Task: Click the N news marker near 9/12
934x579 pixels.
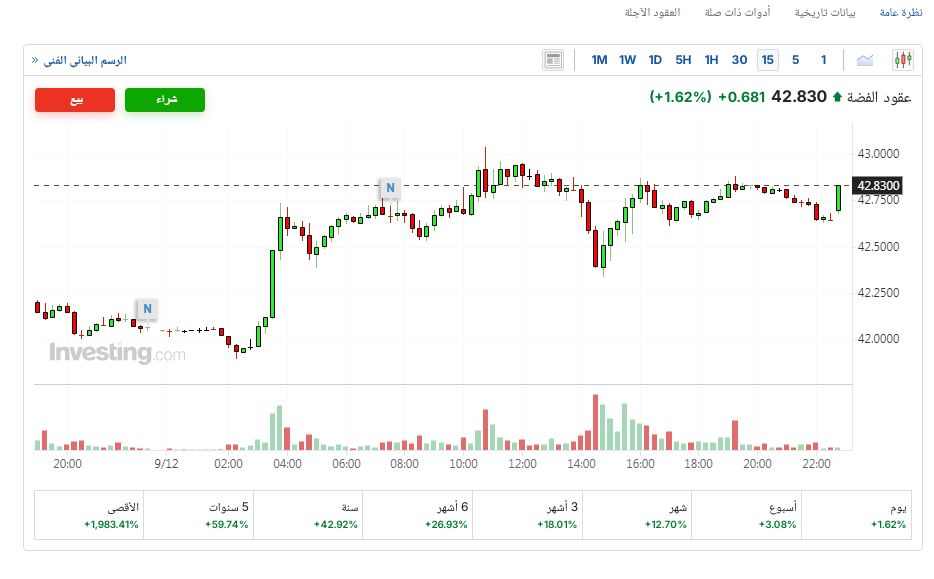Action: pos(147,308)
